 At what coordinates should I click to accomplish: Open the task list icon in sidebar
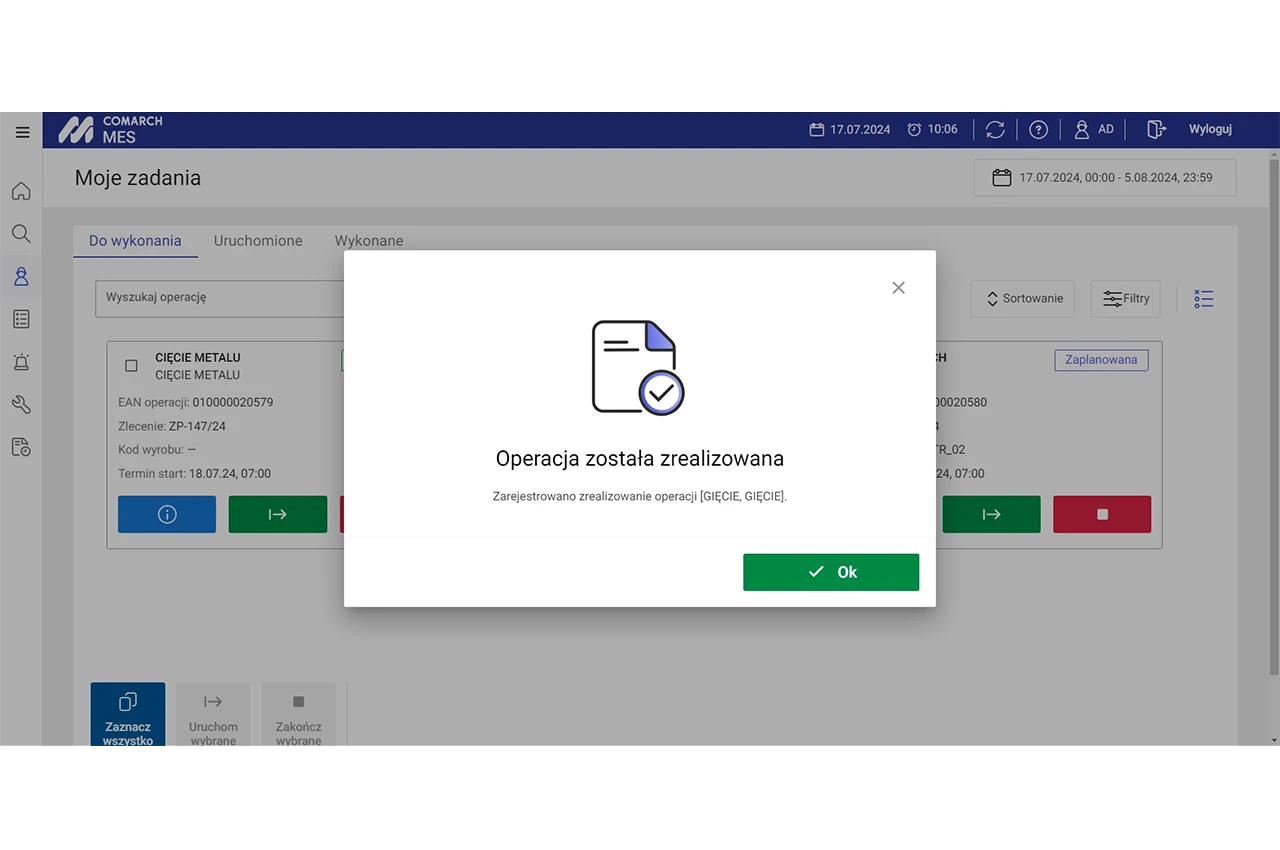pos(21,319)
